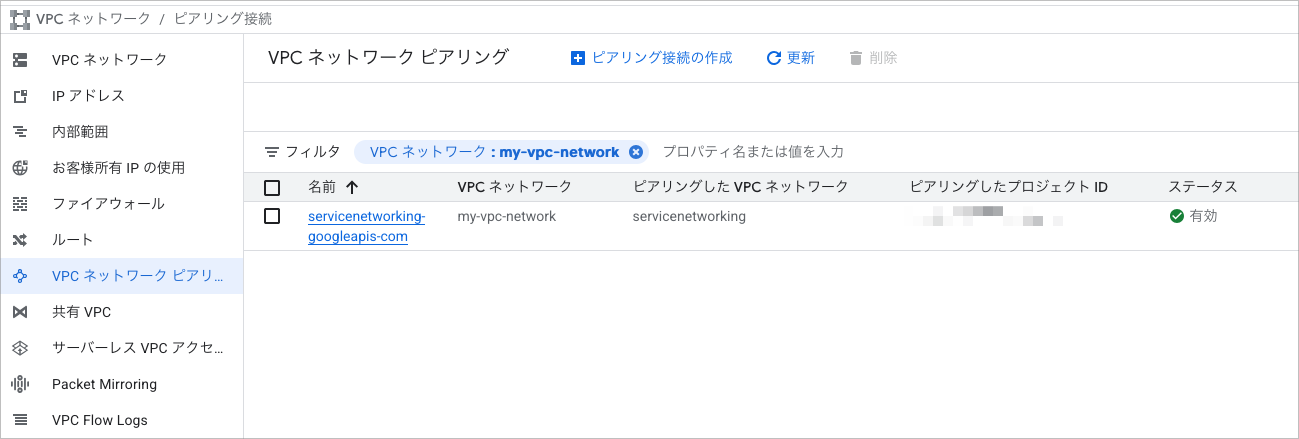Select the servicenetworking-googleapis-com row checkbox

pyautogui.click(x=272, y=216)
